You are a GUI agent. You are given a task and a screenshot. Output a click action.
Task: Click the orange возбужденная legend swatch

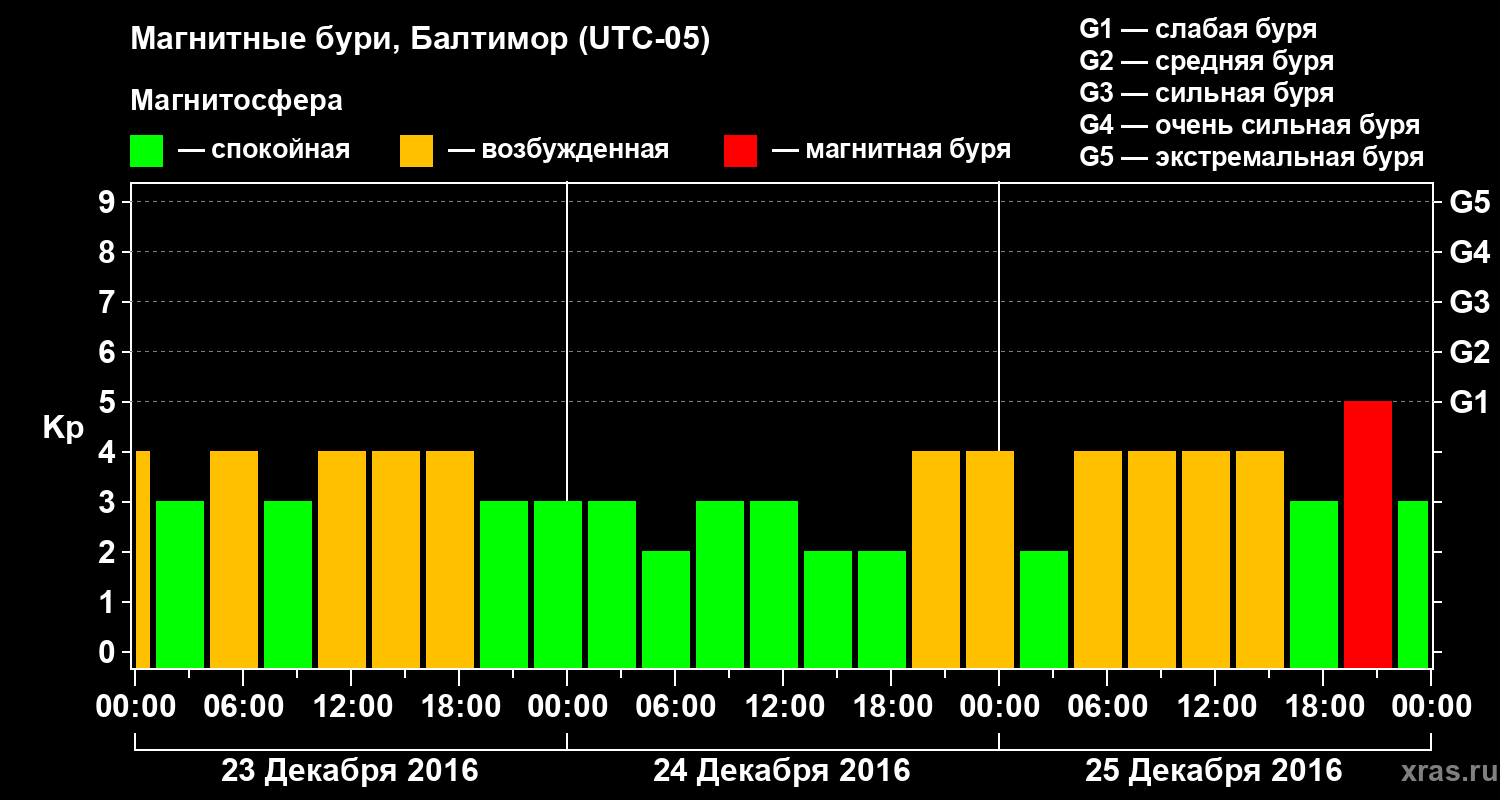pos(416,151)
